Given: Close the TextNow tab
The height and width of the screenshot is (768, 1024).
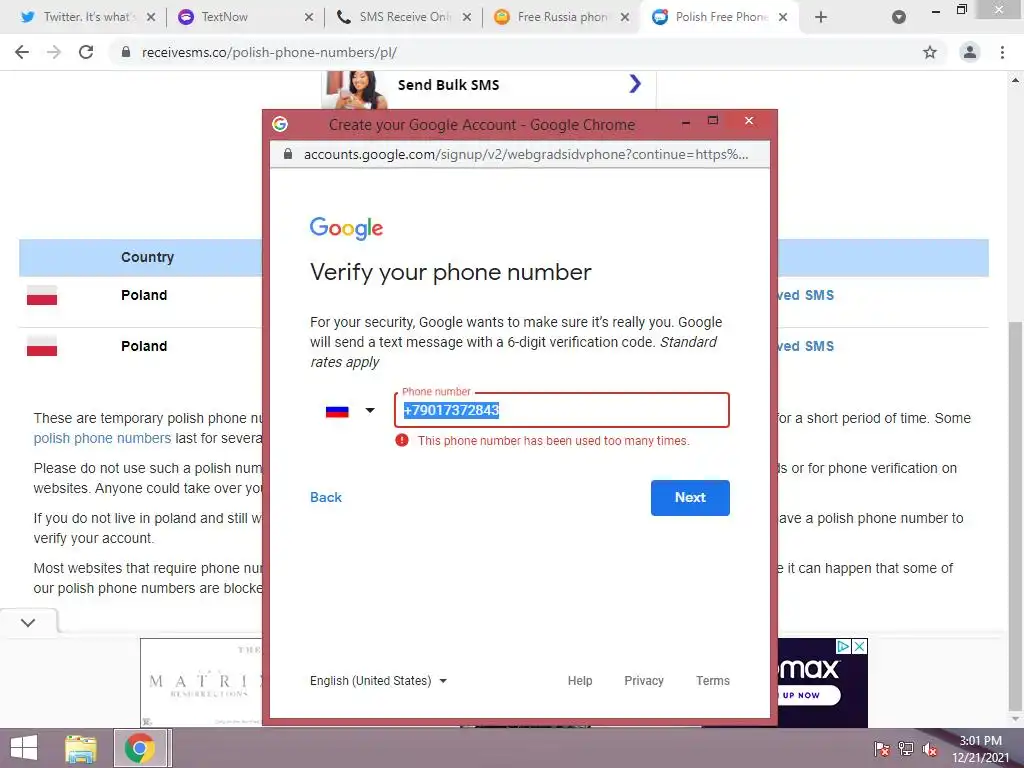Looking at the screenshot, I should pyautogui.click(x=309, y=17).
